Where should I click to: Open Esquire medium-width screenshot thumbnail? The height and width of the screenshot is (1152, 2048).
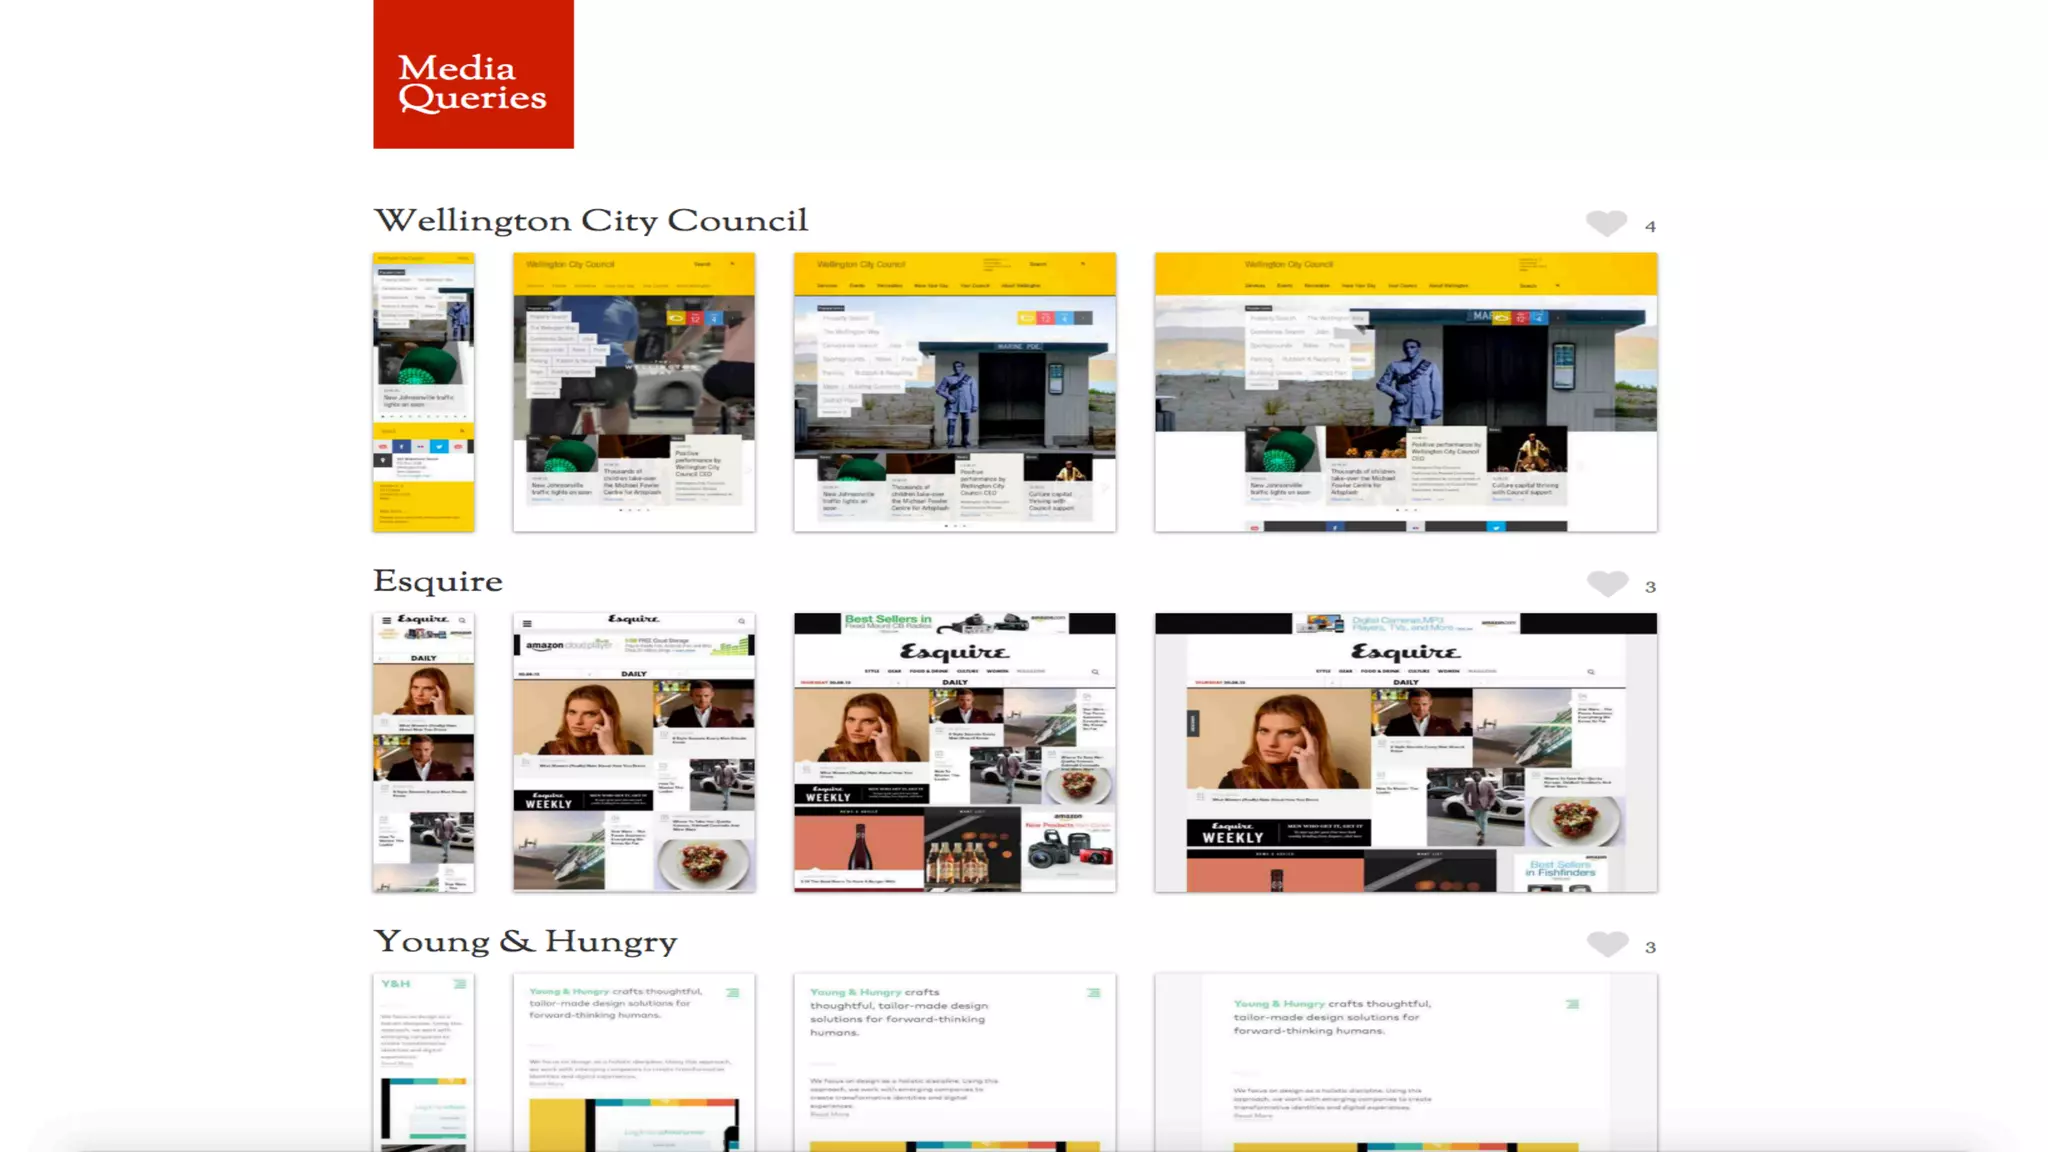[x=954, y=752]
